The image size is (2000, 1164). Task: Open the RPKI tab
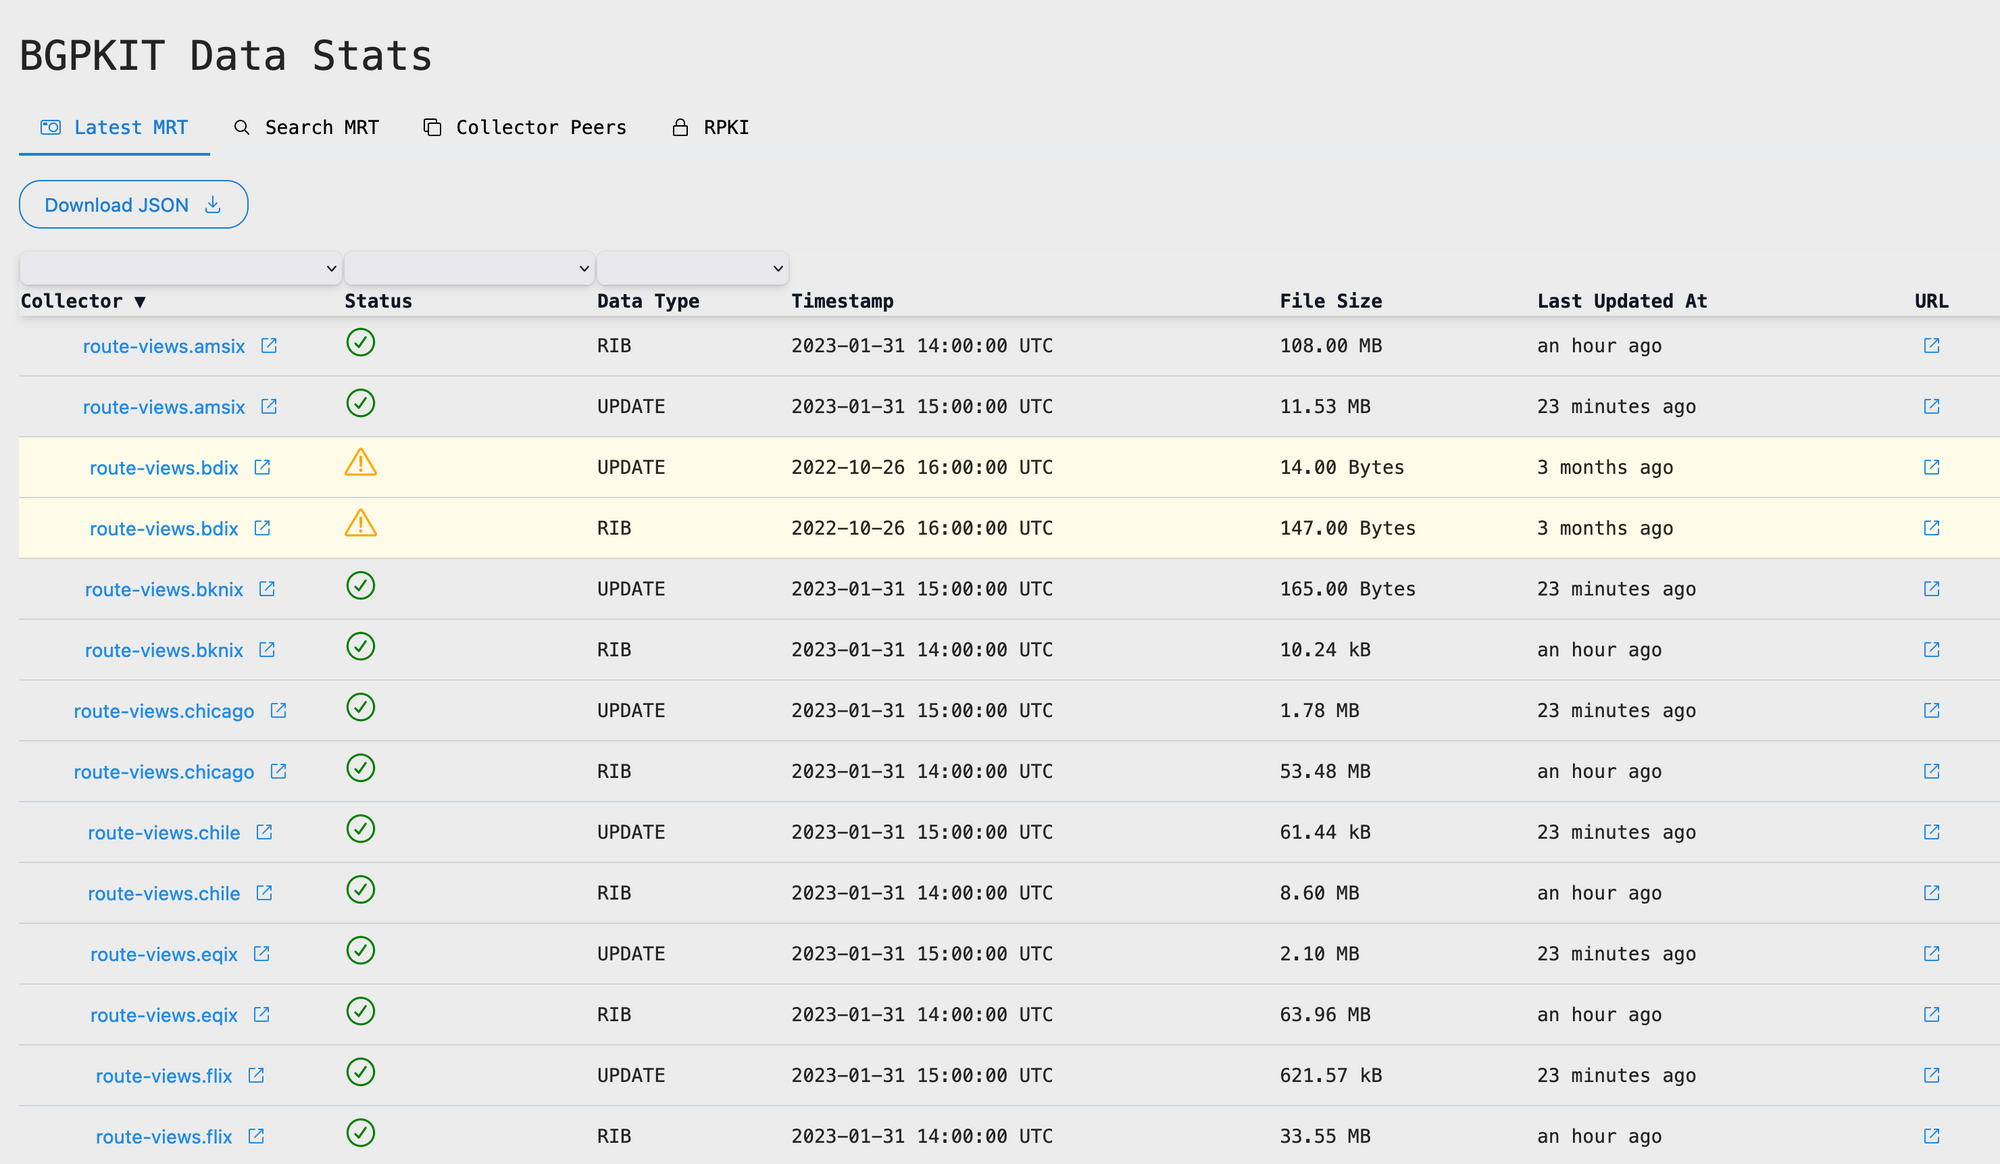[710, 127]
